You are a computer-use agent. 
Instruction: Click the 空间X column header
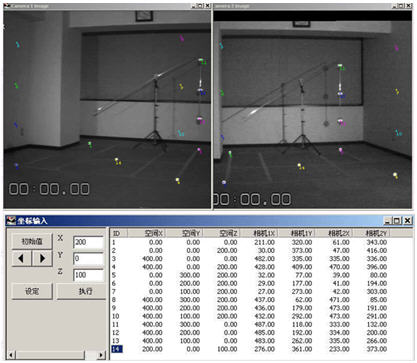tap(147, 233)
